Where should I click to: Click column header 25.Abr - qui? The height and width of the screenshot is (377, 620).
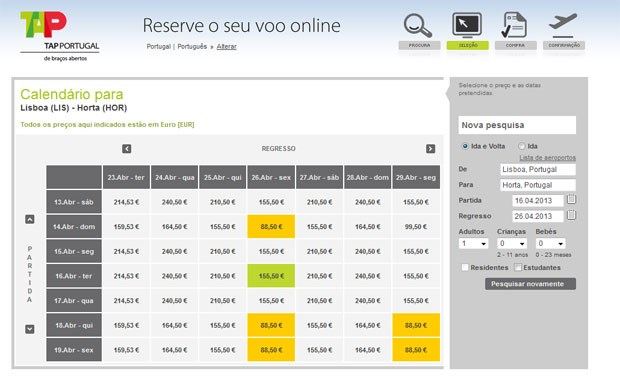223,177
